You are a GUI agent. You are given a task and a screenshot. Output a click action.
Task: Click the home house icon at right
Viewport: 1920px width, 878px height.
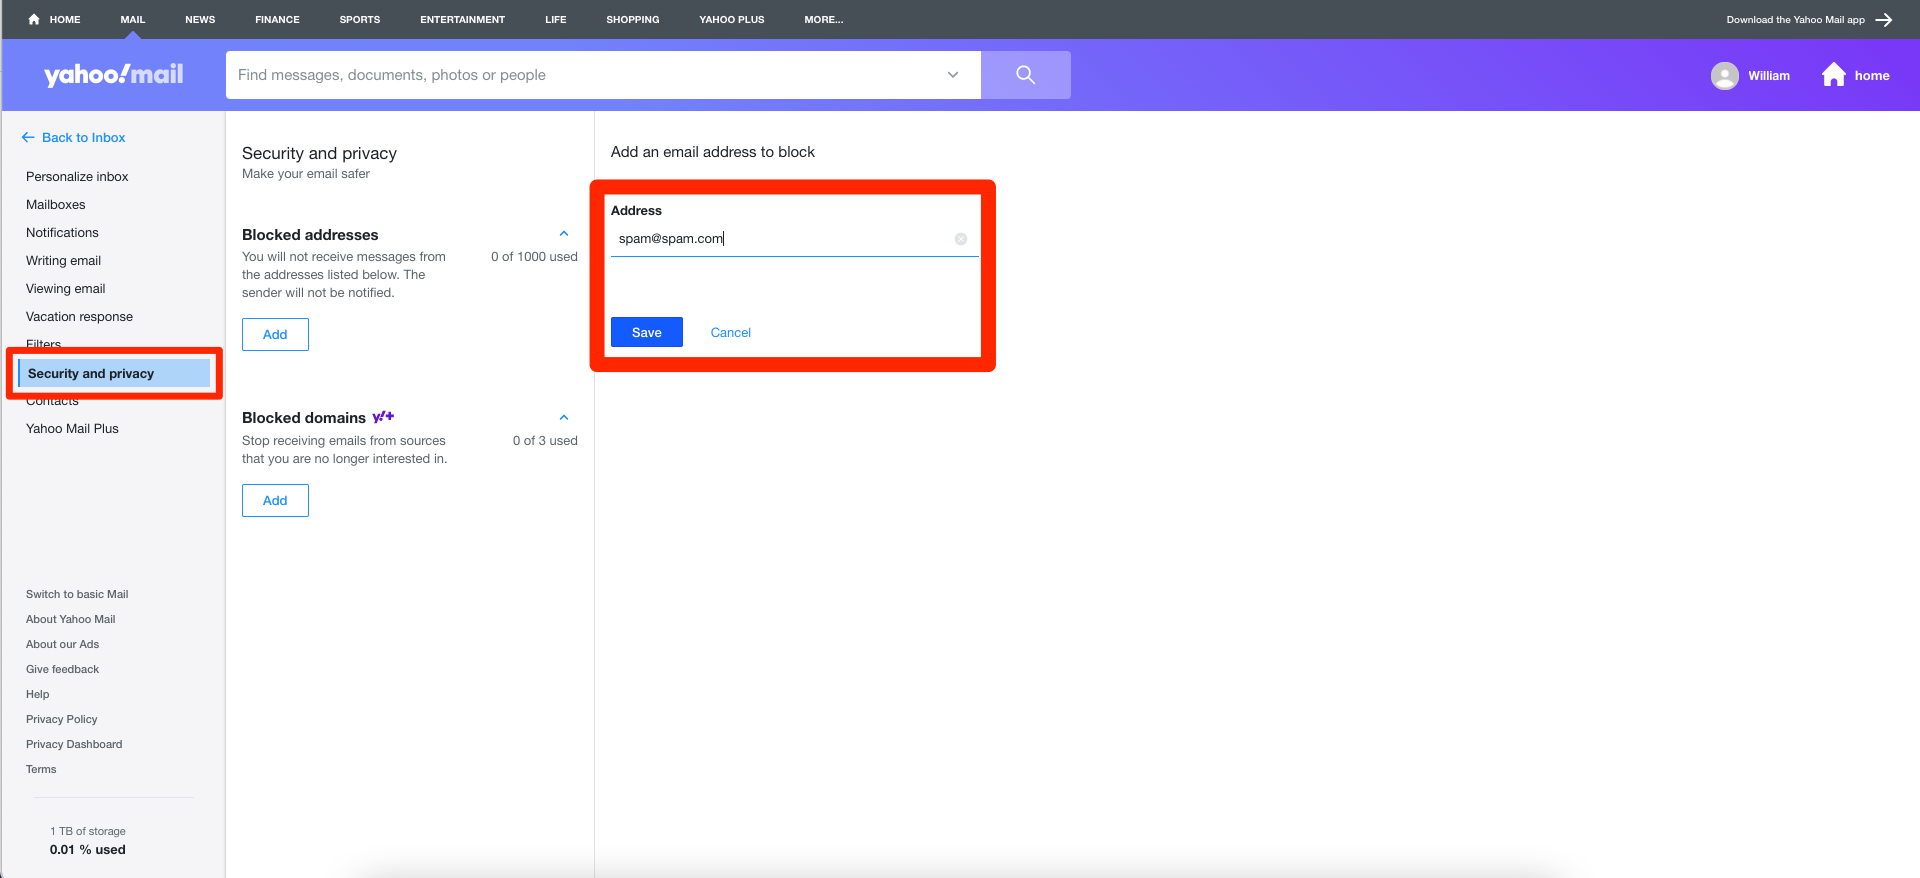click(1833, 75)
